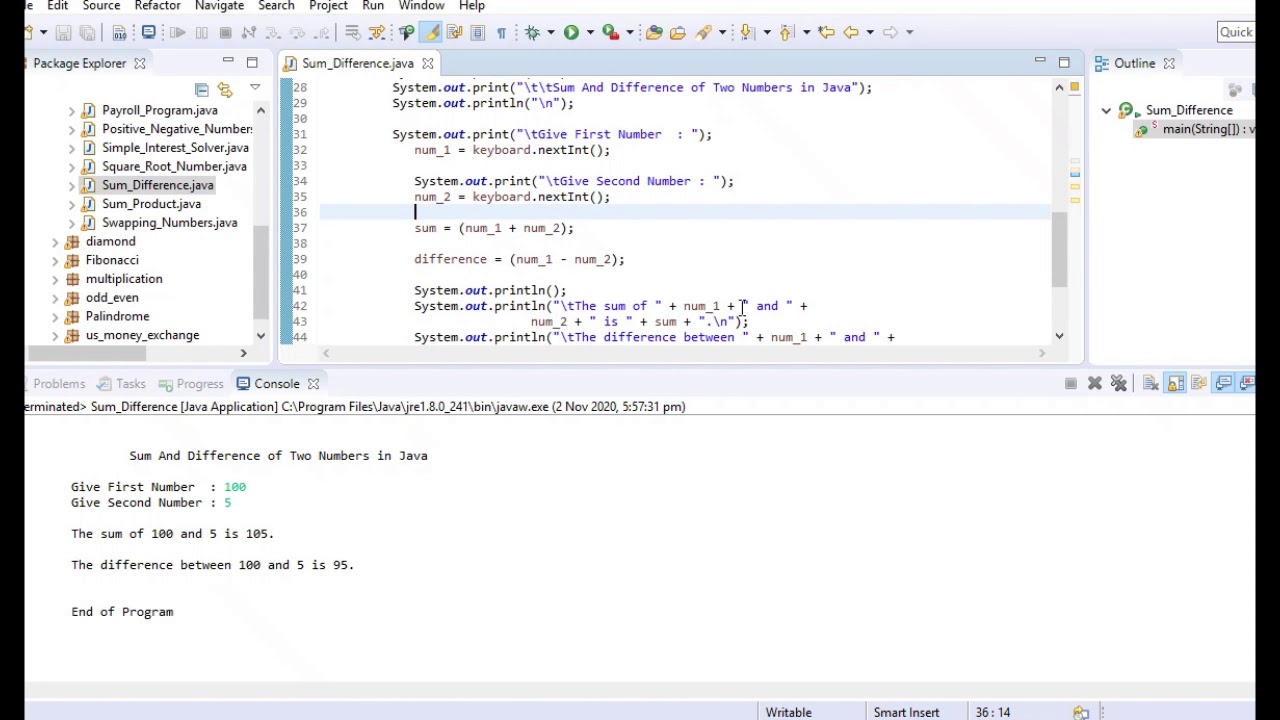1280x720 pixels.
Task: Open Package Explorer View Menu triangle
Action: tap(254, 88)
